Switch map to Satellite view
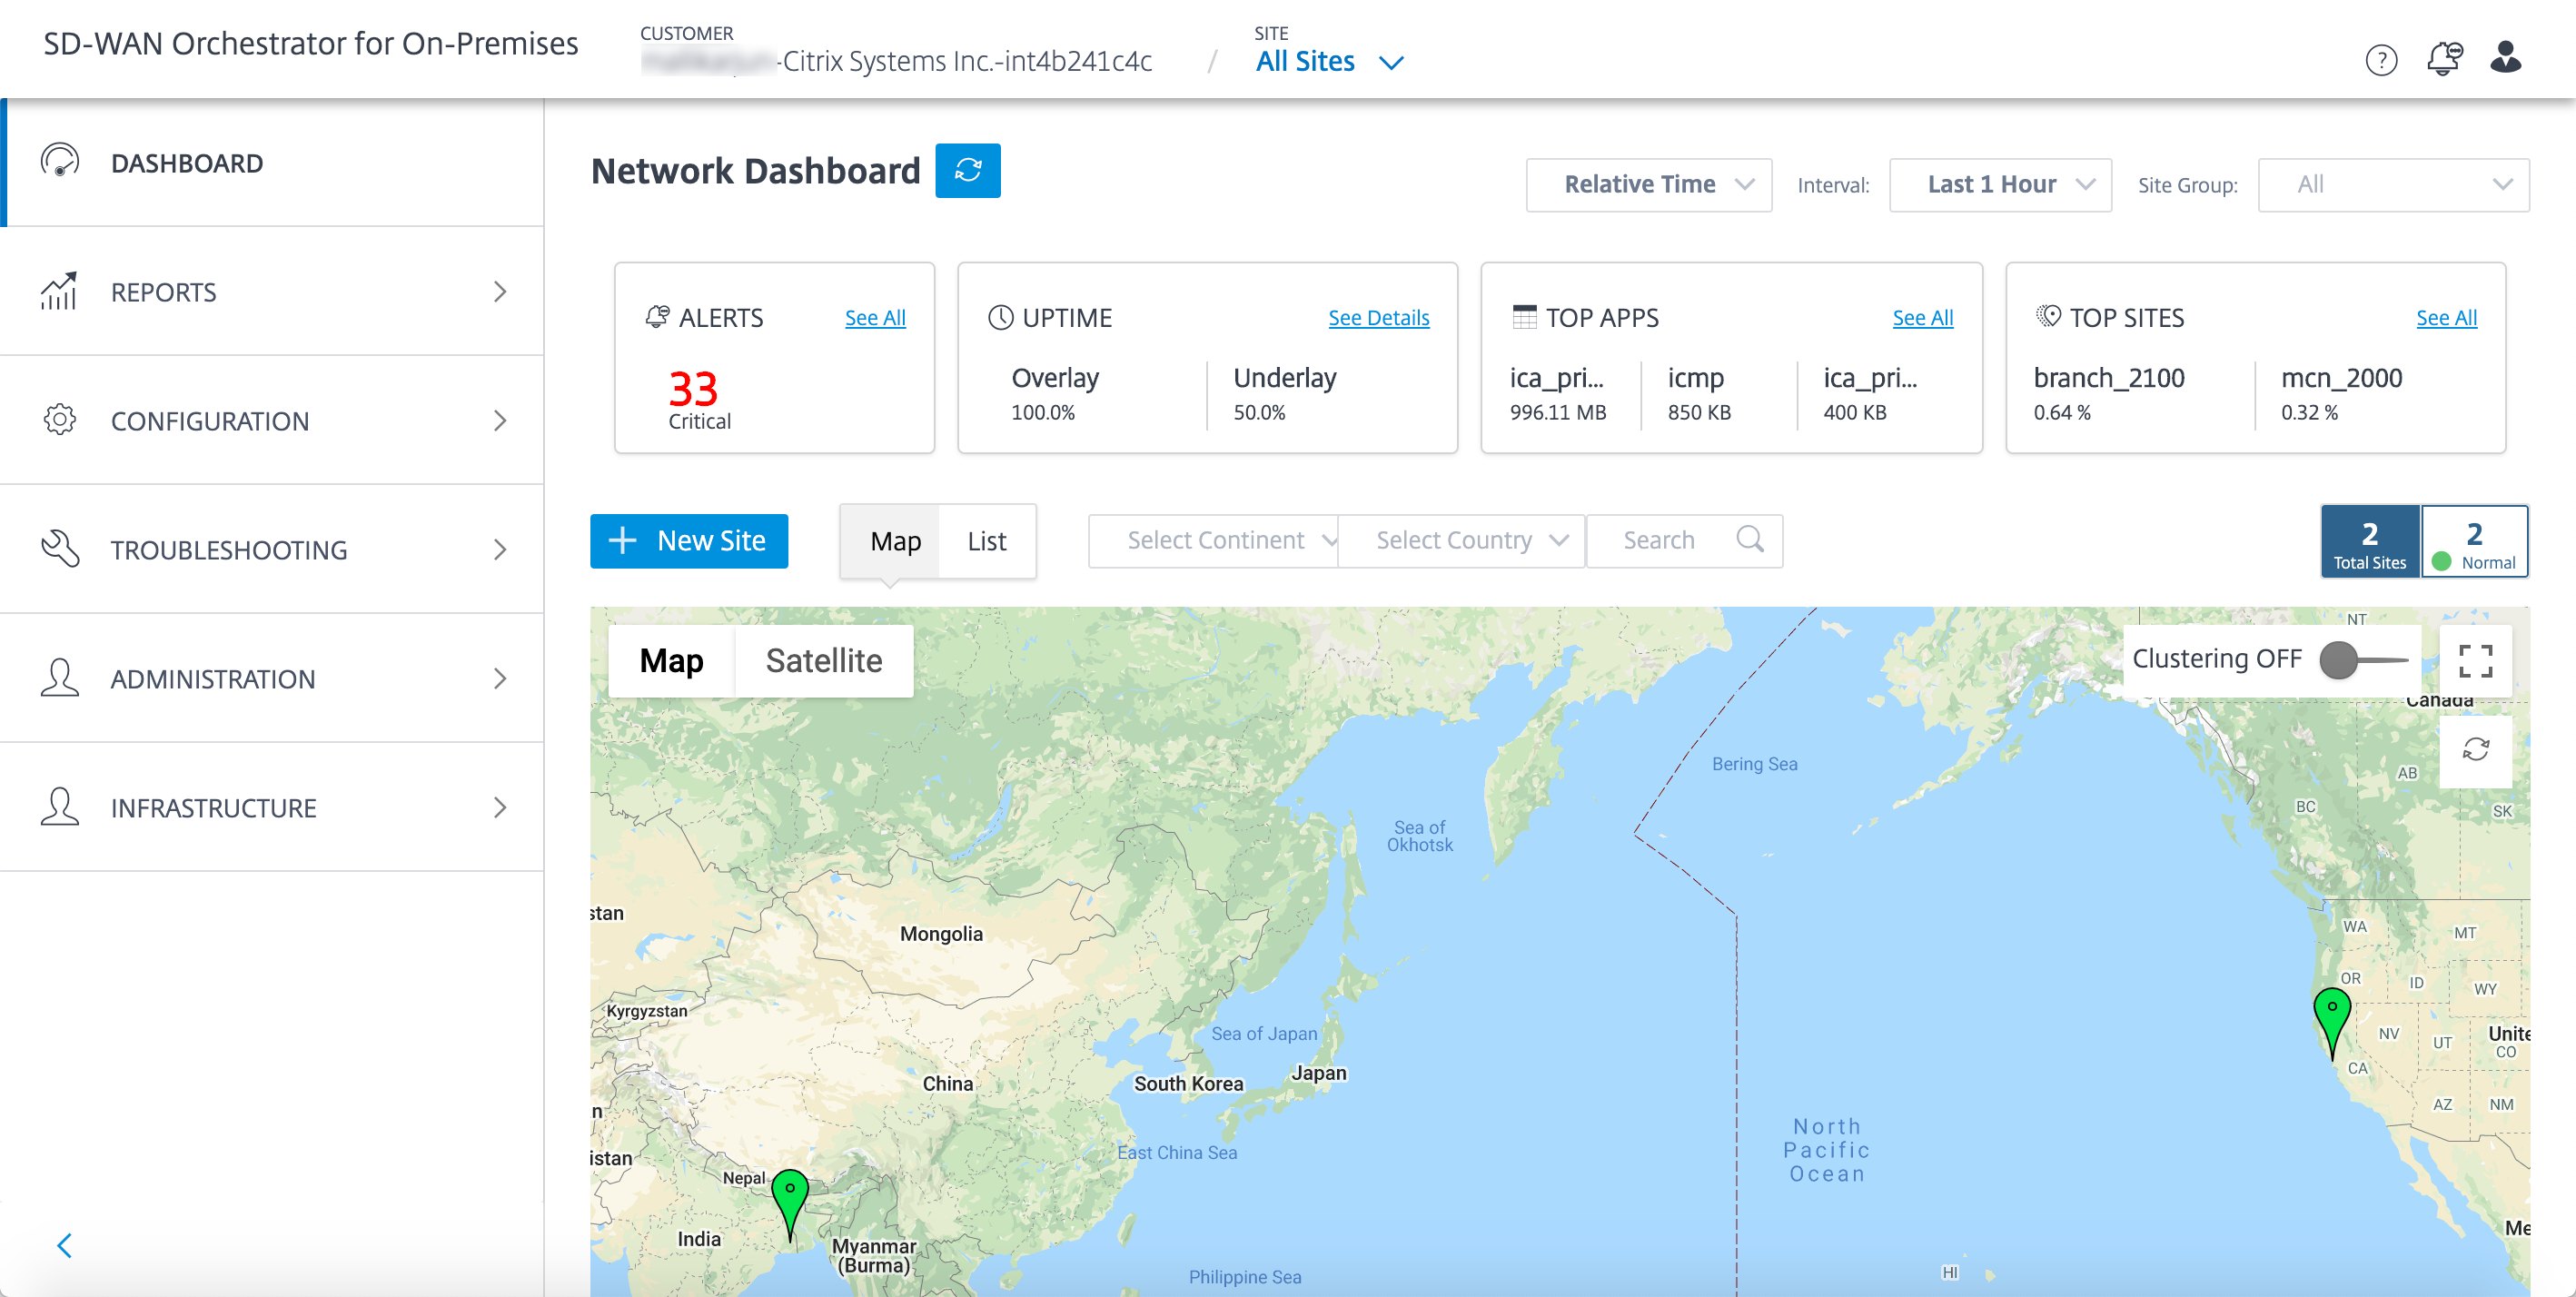The height and width of the screenshot is (1297, 2576). [824, 660]
